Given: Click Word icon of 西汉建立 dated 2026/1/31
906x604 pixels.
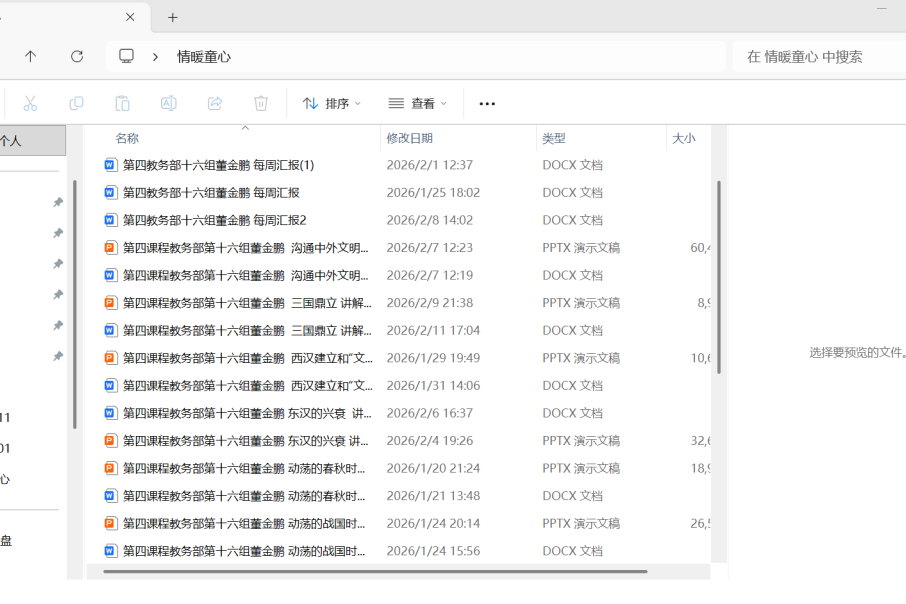Looking at the screenshot, I should coord(110,386).
